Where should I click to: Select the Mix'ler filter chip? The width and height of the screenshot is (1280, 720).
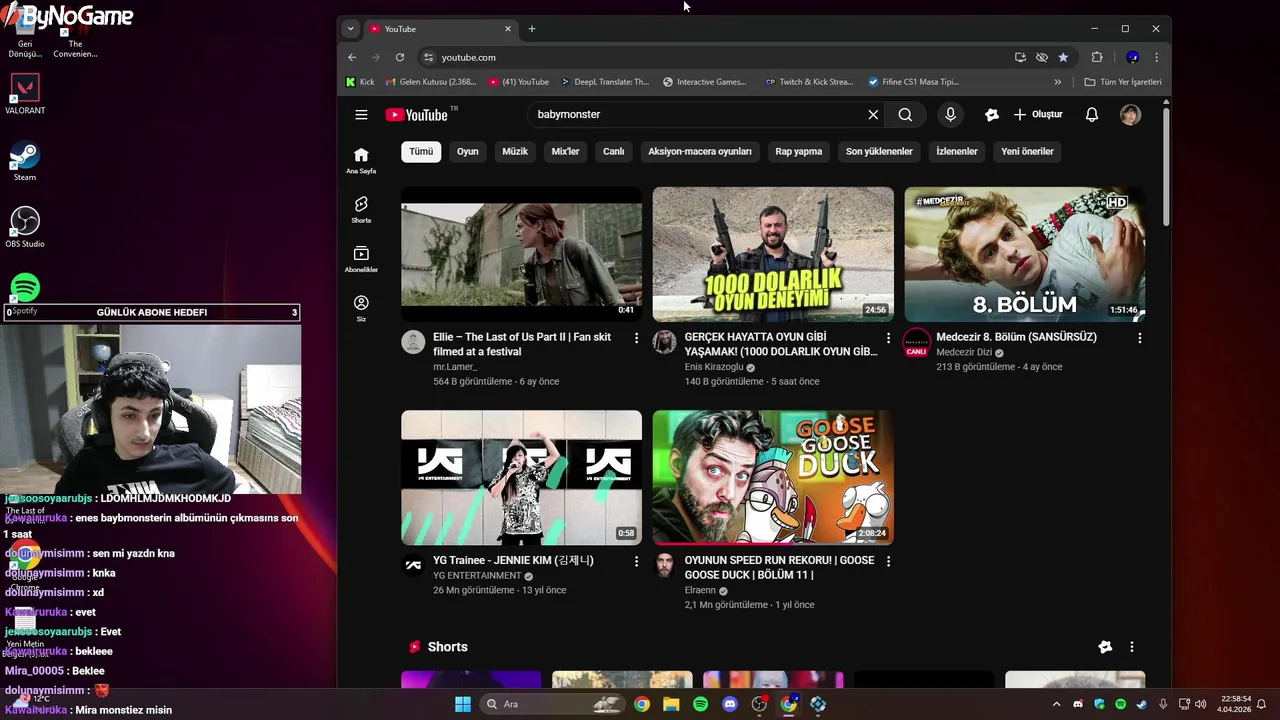tap(566, 152)
